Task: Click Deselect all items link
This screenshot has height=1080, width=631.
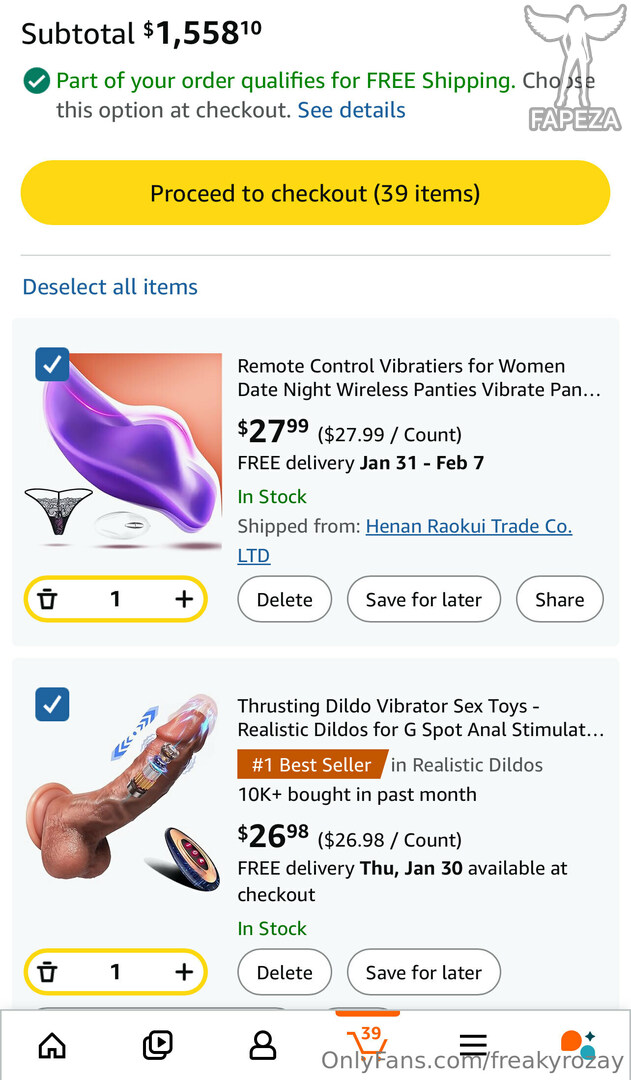Action: tap(110, 287)
